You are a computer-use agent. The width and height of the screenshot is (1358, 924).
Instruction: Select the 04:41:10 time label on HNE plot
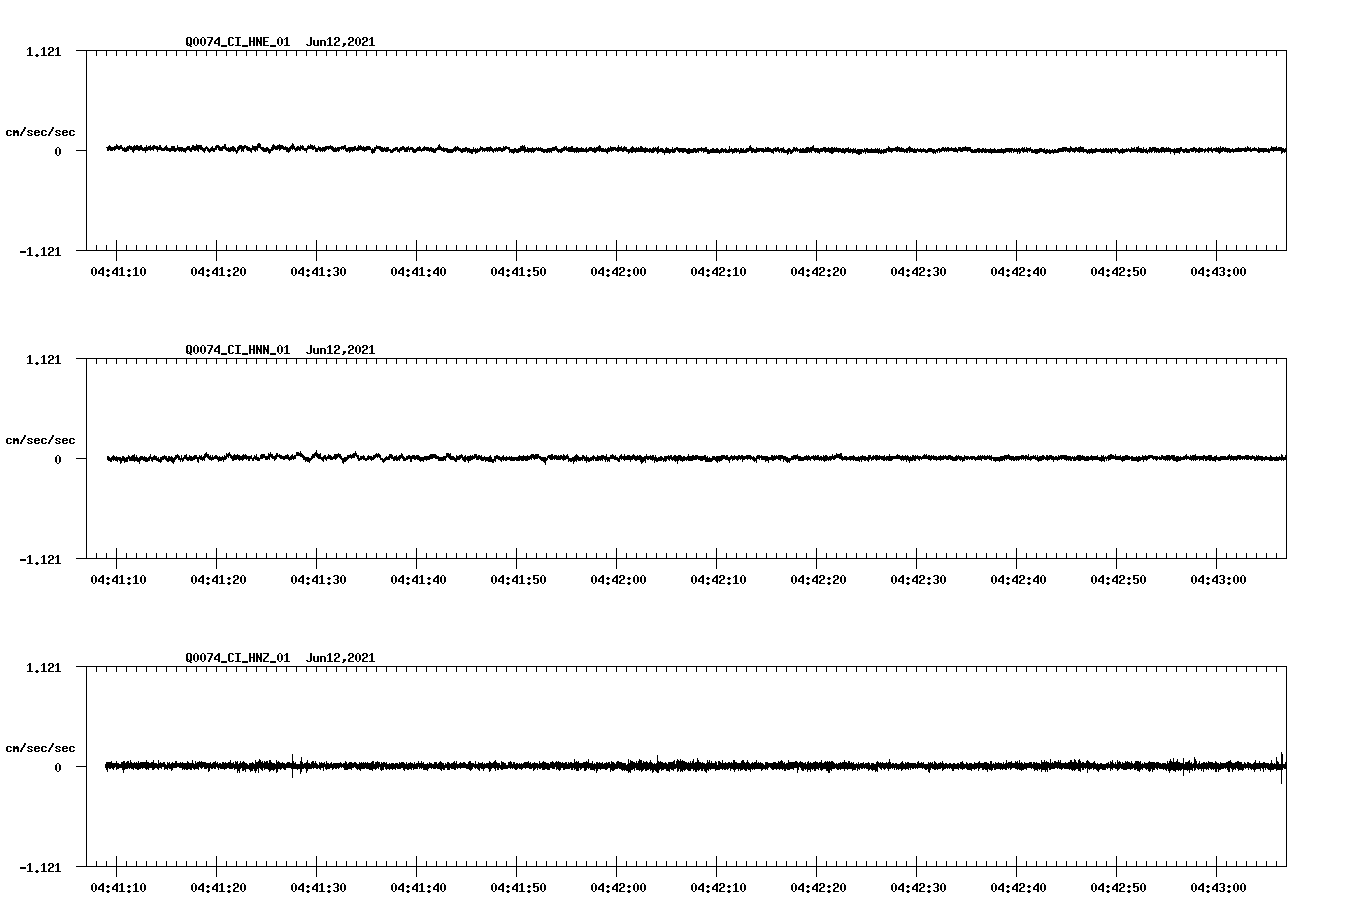tap(118, 272)
